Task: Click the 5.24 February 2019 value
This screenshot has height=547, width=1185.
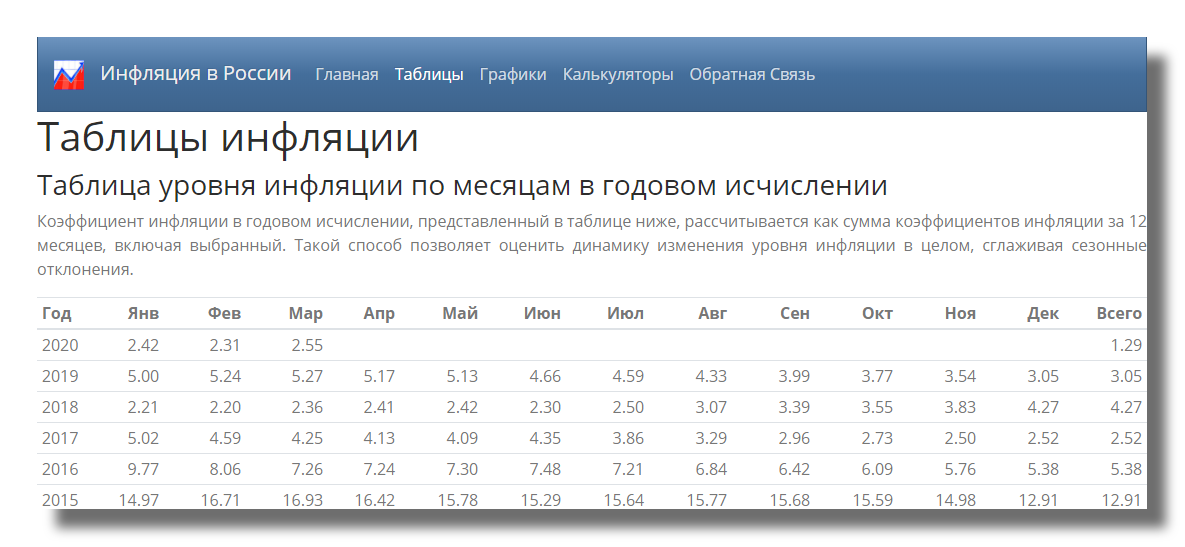Action: tap(225, 376)
